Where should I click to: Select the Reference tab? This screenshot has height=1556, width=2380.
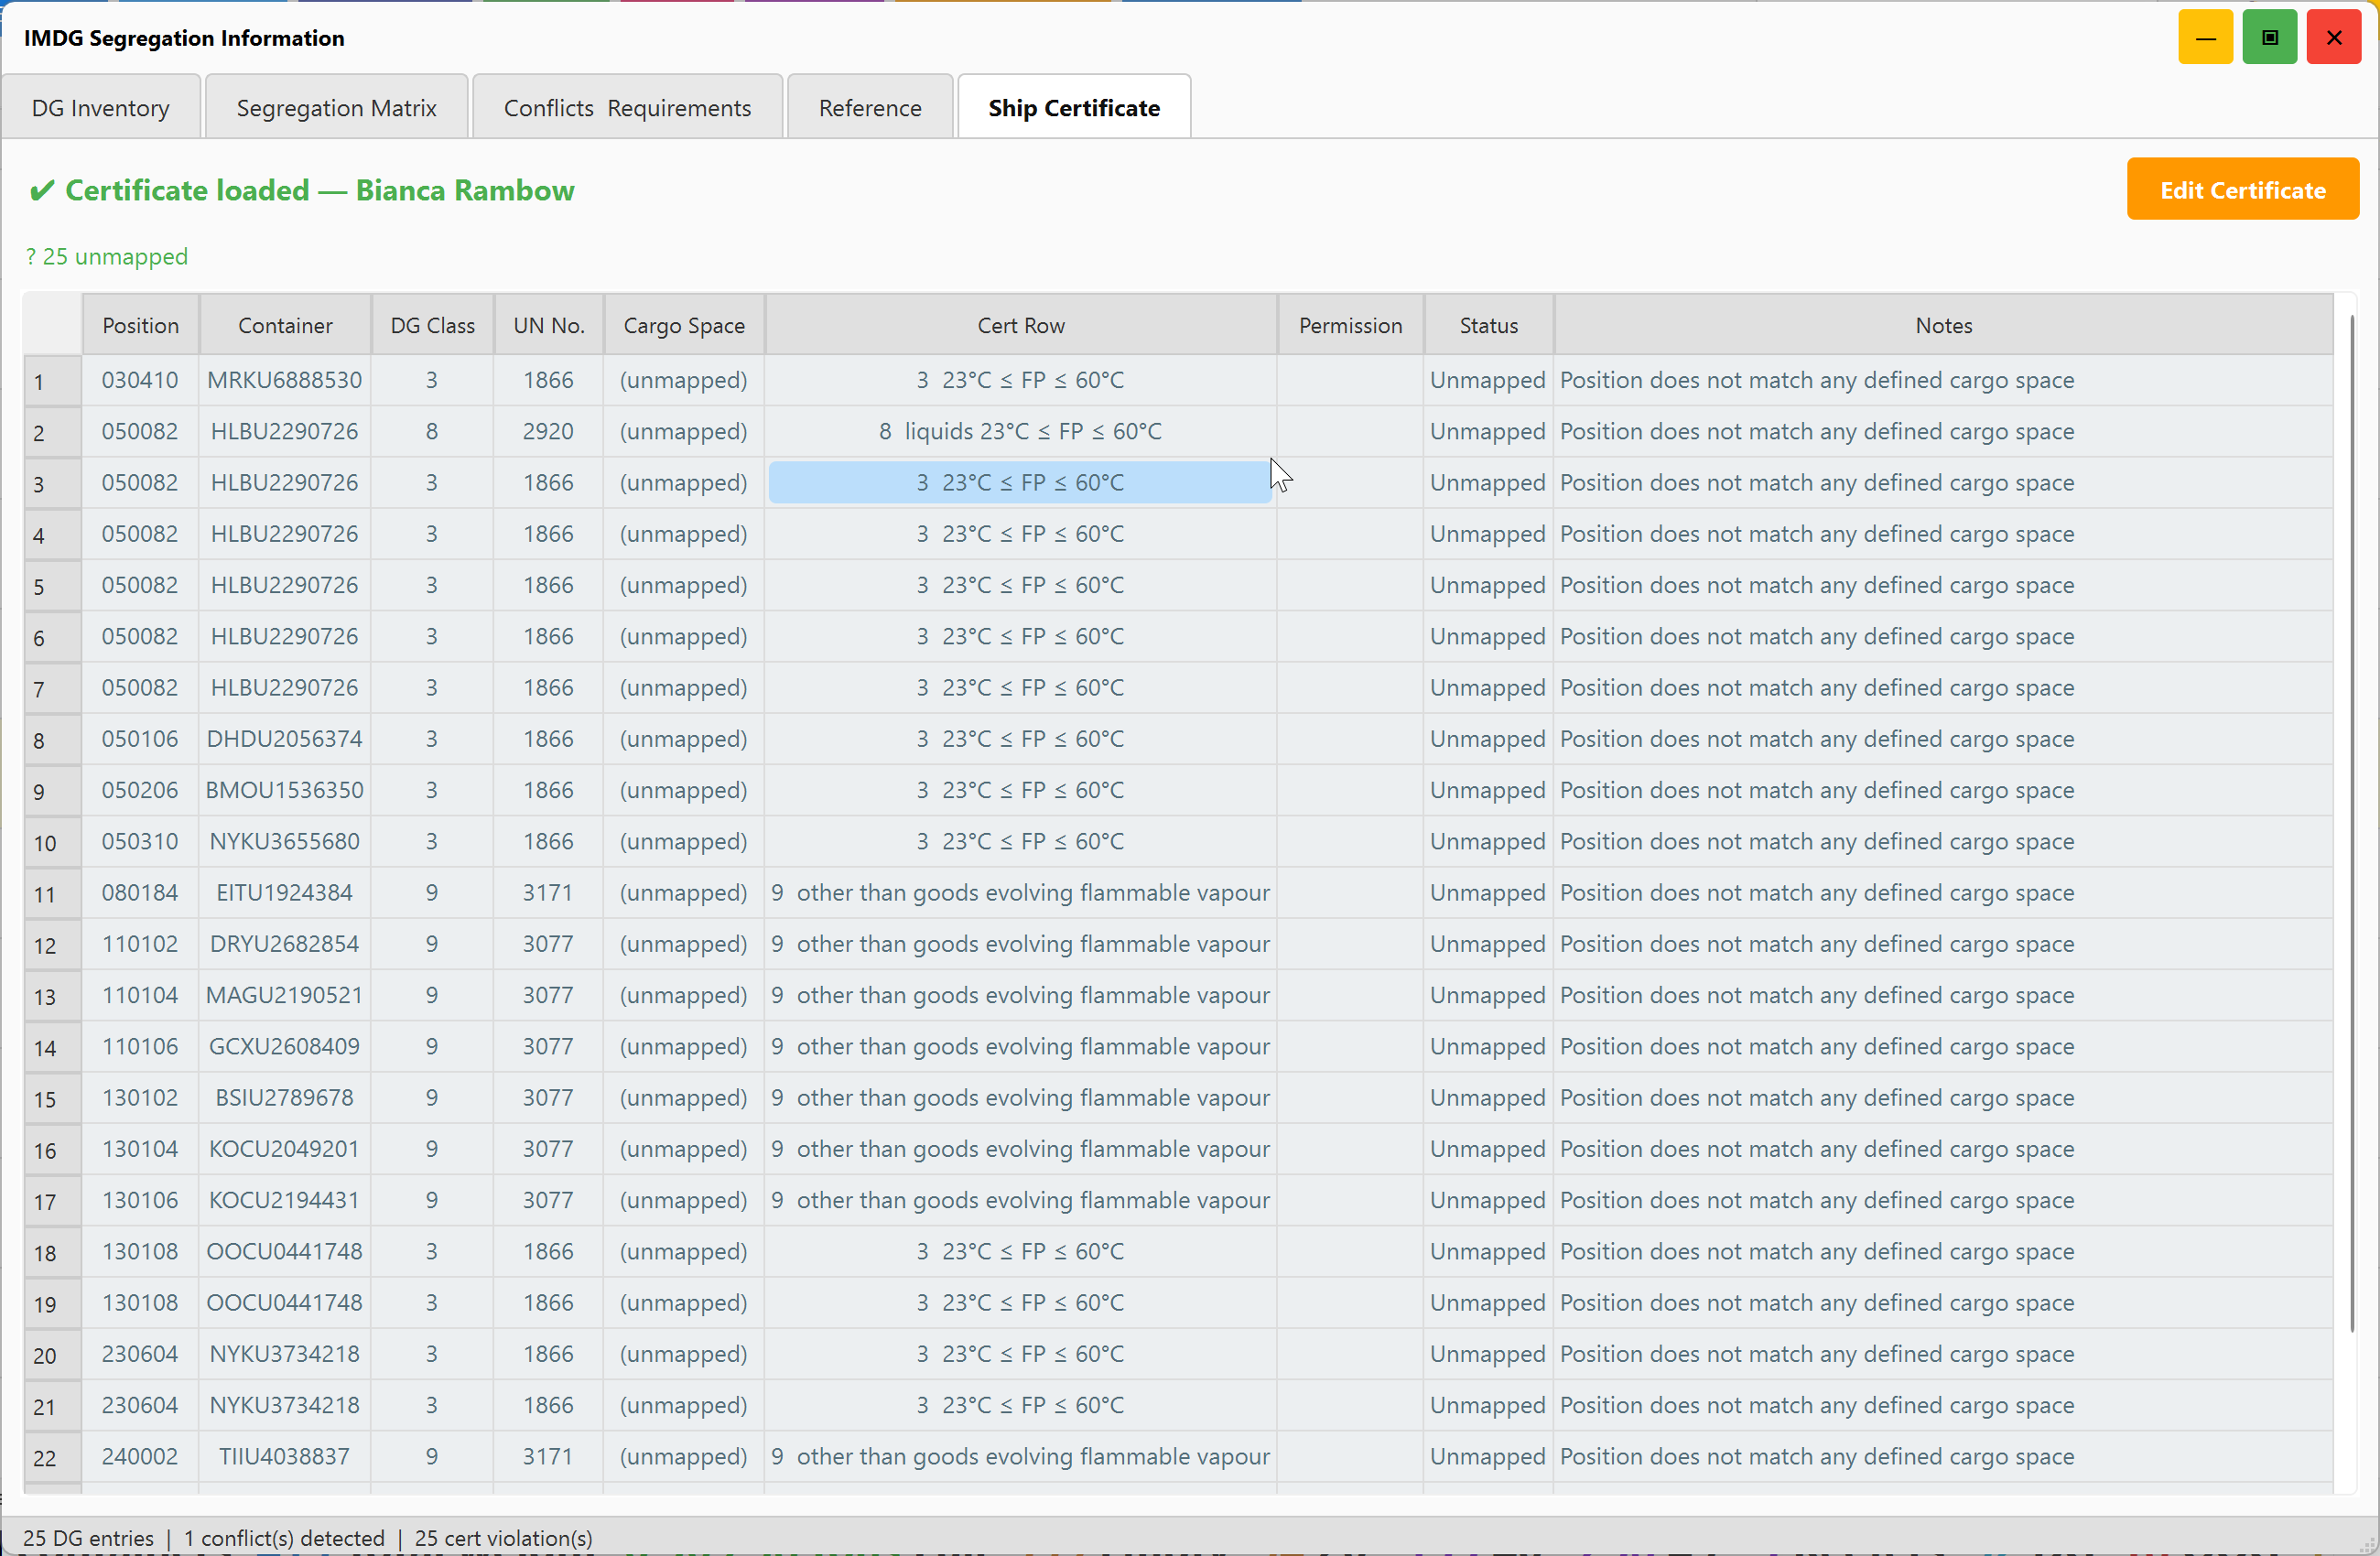(870, 108)
